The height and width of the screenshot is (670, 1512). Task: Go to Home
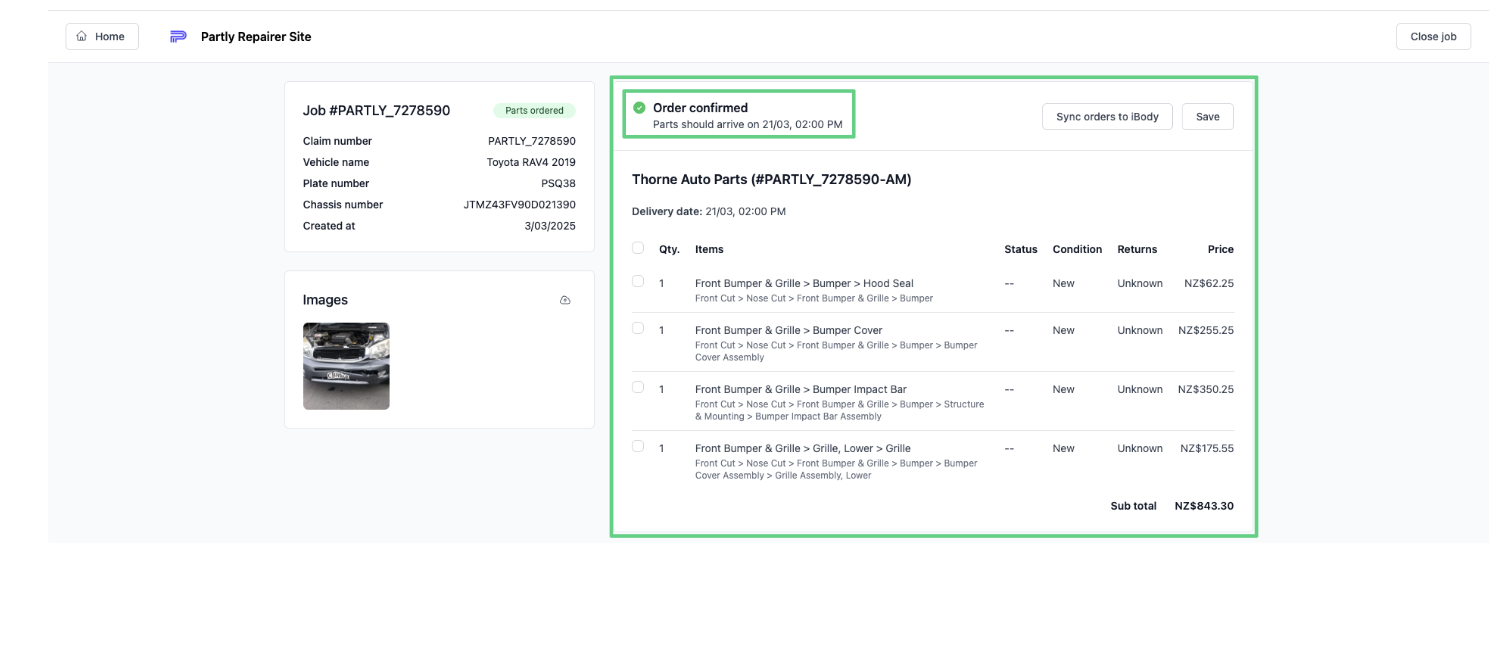tap(102, 36)
